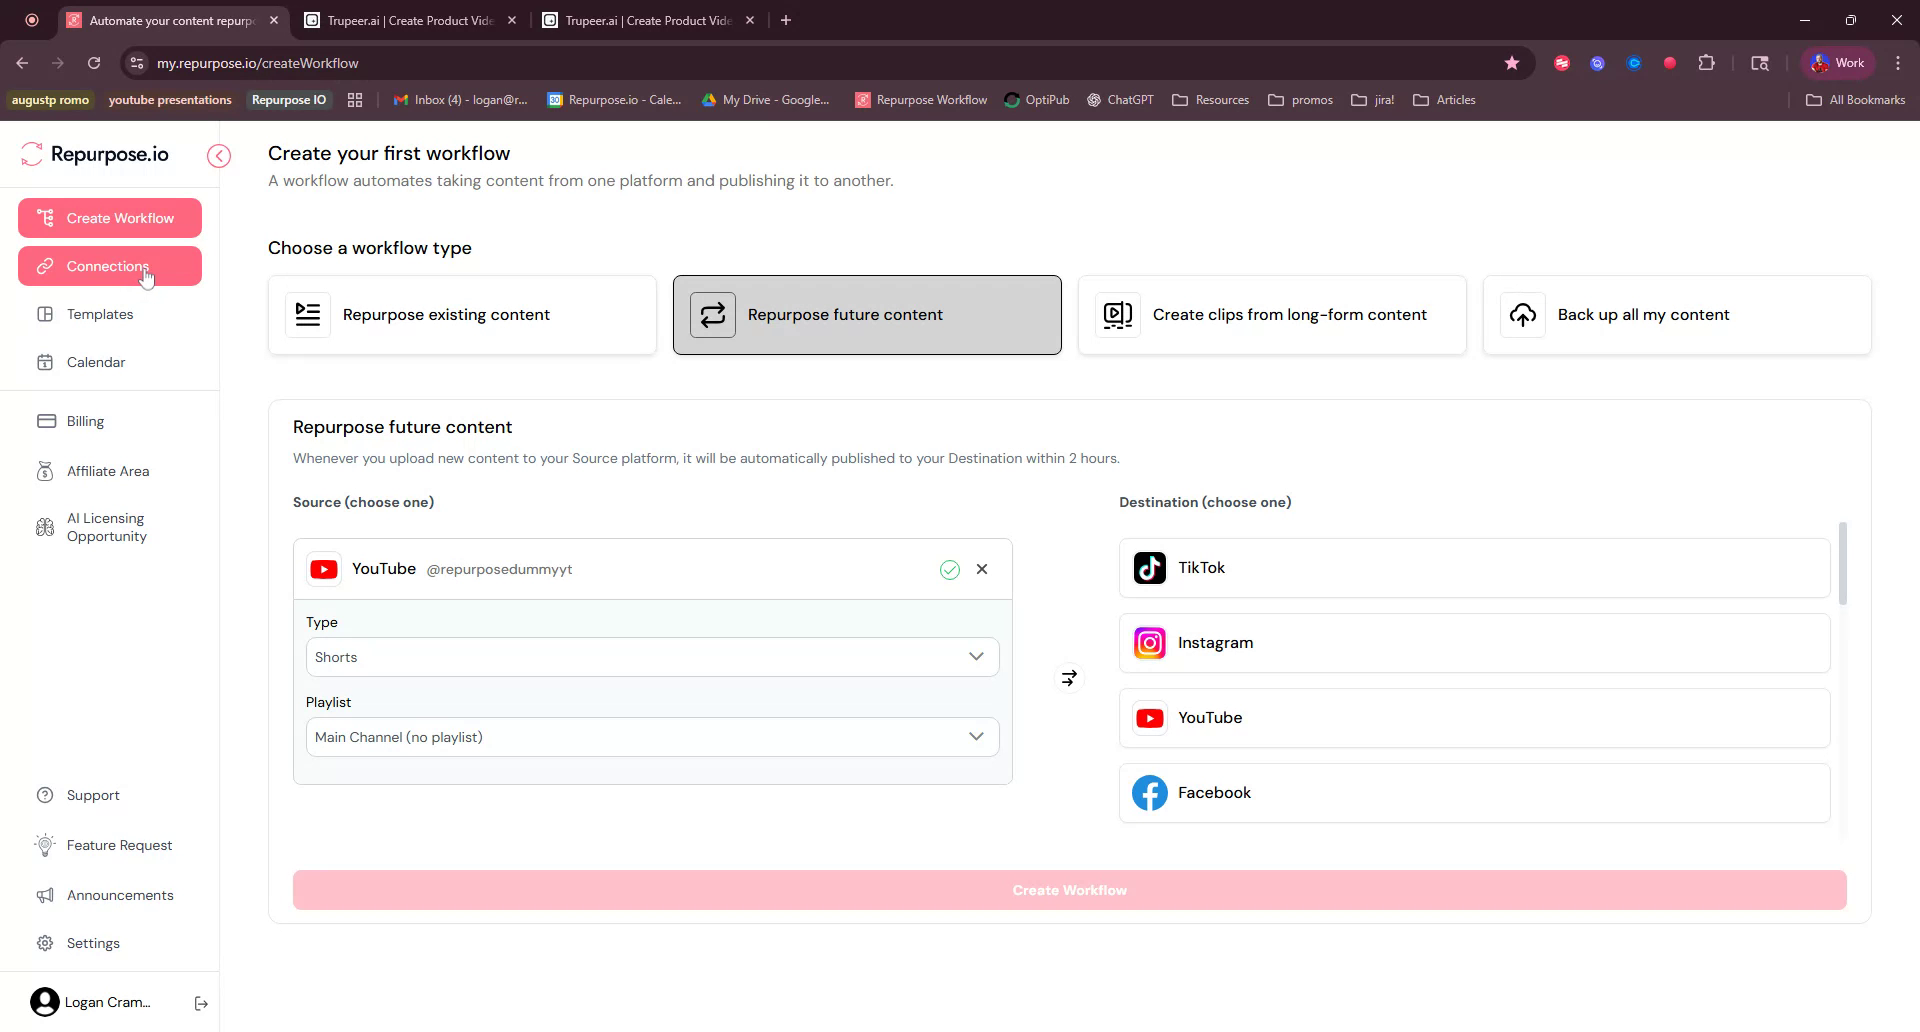
Task: Select TikTok as the destination
Action: coord(1472,567)
